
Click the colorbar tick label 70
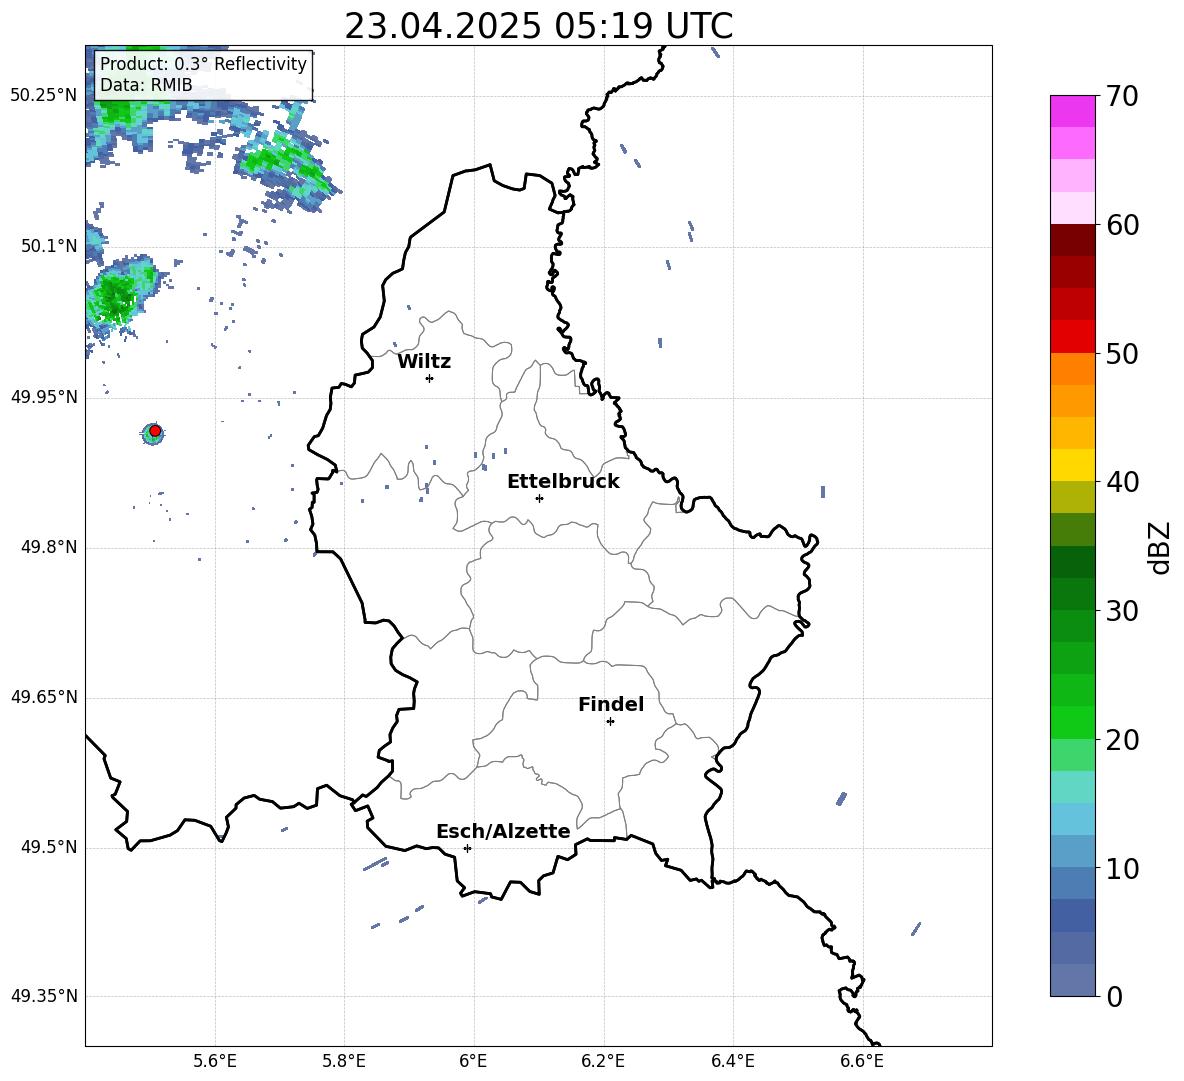click(1122, 96)
